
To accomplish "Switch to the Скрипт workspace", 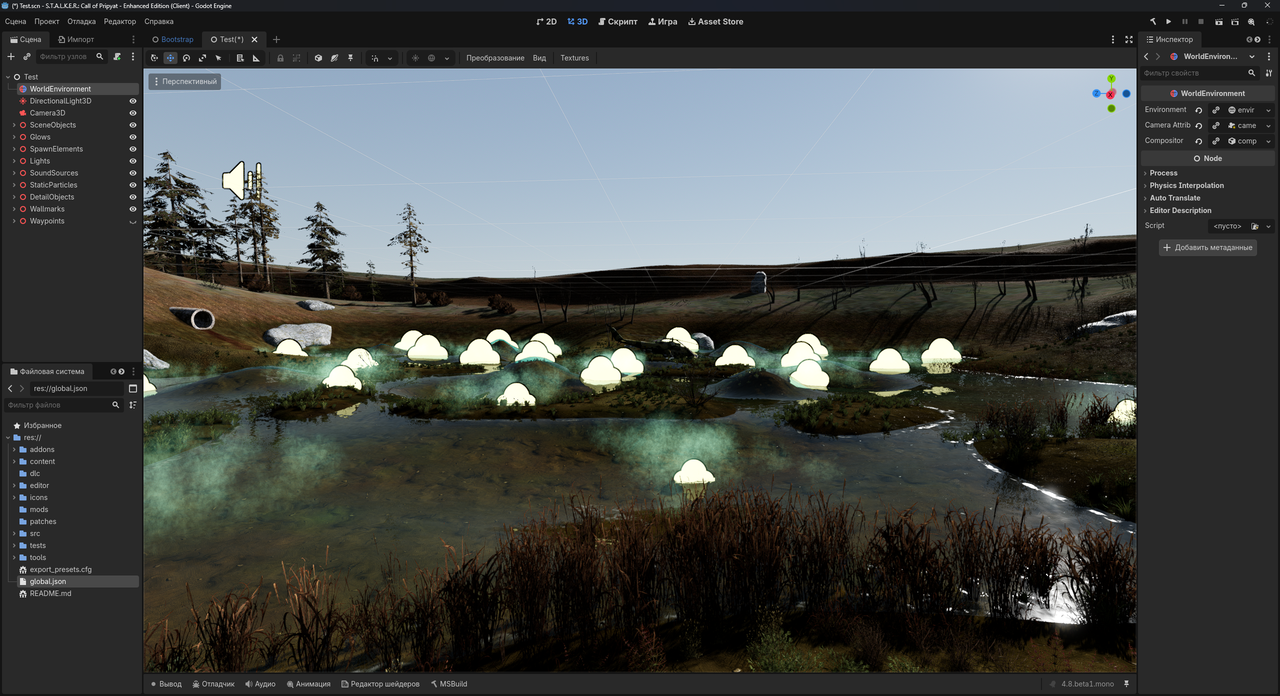I will pyautogui.click(x=617, y=21).
